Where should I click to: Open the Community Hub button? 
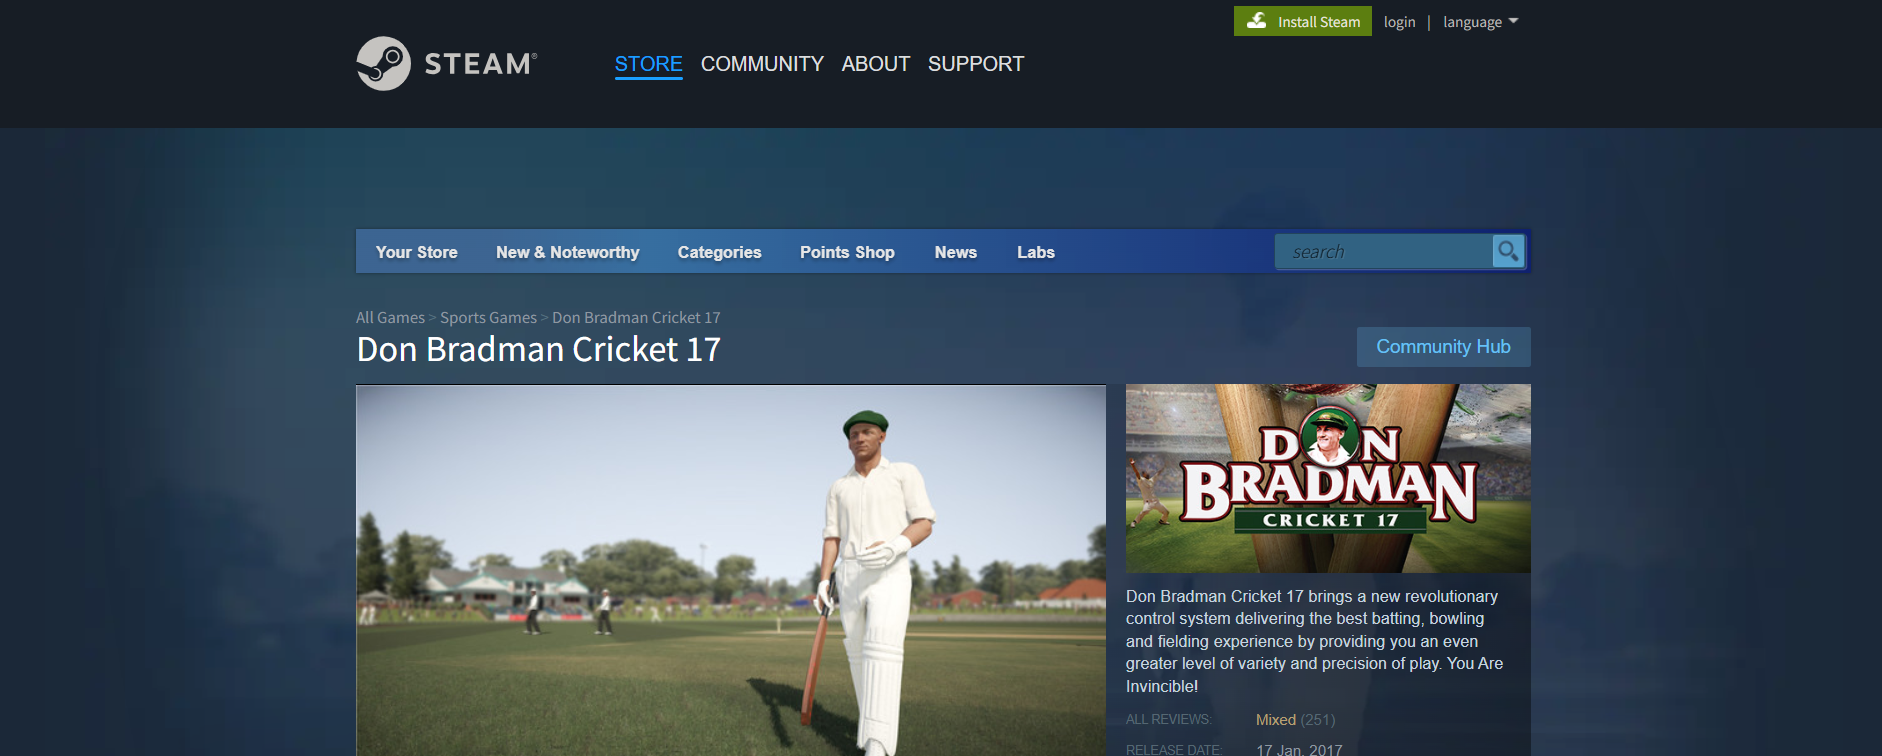click(x=1443, y=347)
